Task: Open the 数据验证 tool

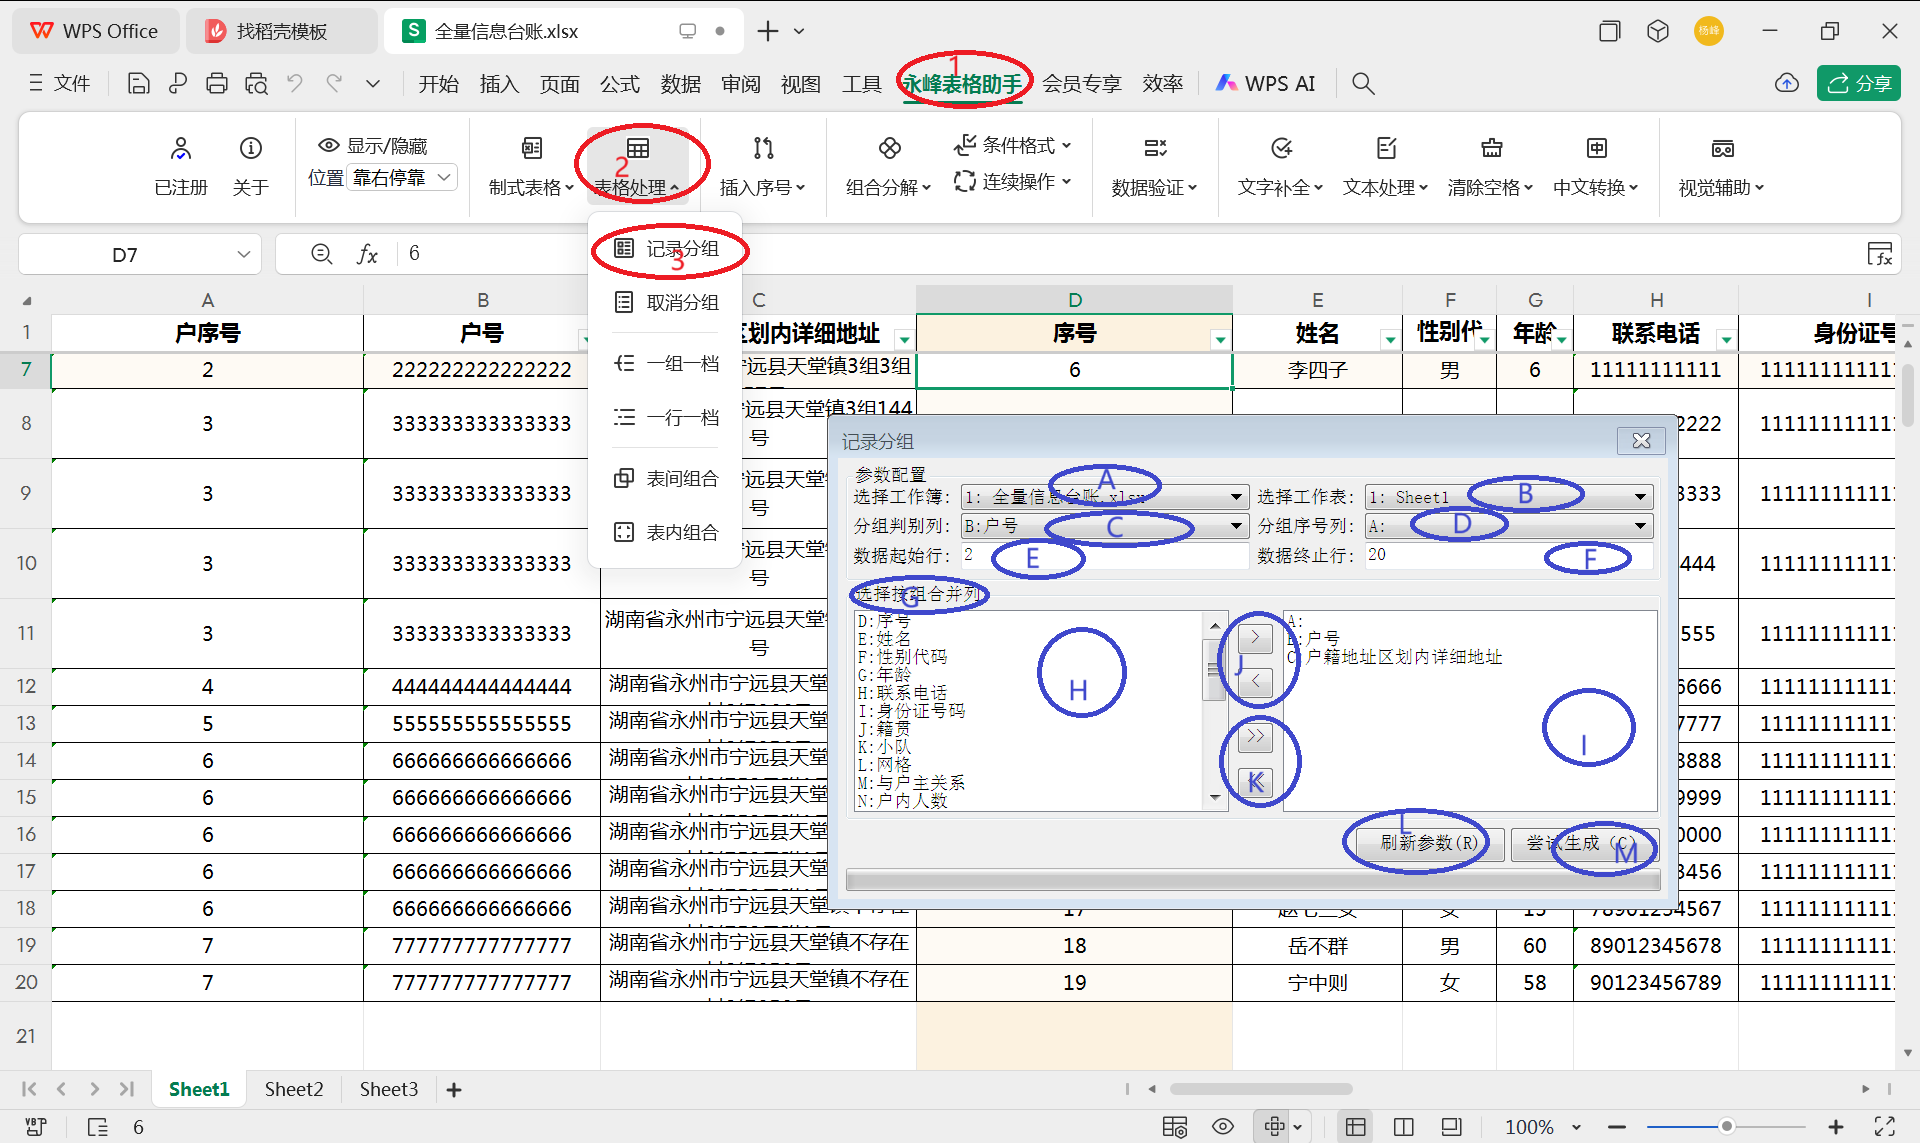Action: [x=1154, y=165]
